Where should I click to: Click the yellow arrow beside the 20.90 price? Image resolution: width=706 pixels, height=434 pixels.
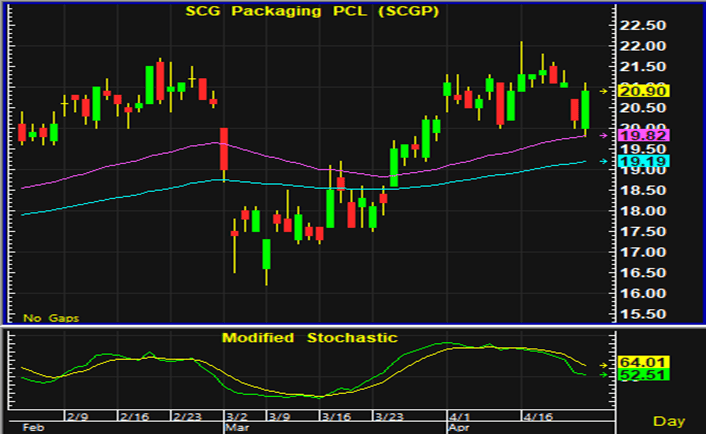pos(603,91)
